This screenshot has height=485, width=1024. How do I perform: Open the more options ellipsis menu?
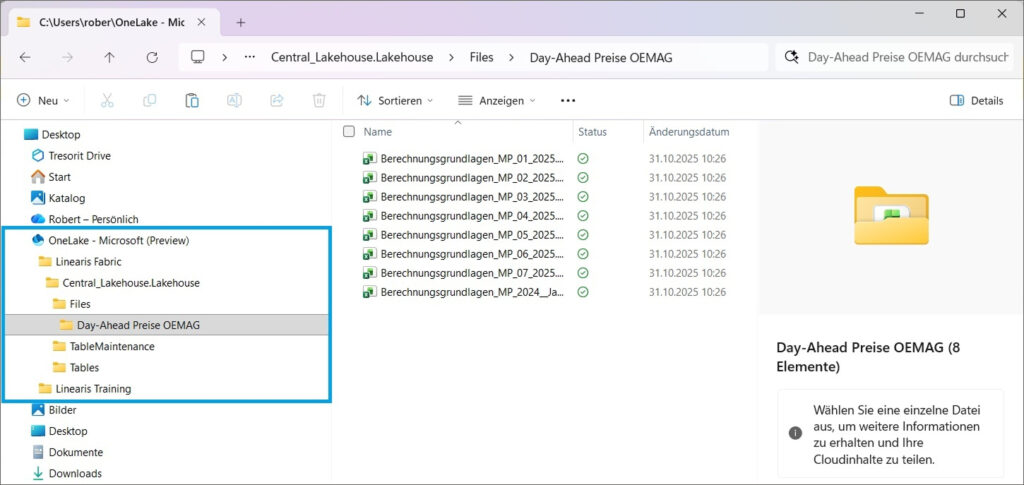(x=568, y=100)
